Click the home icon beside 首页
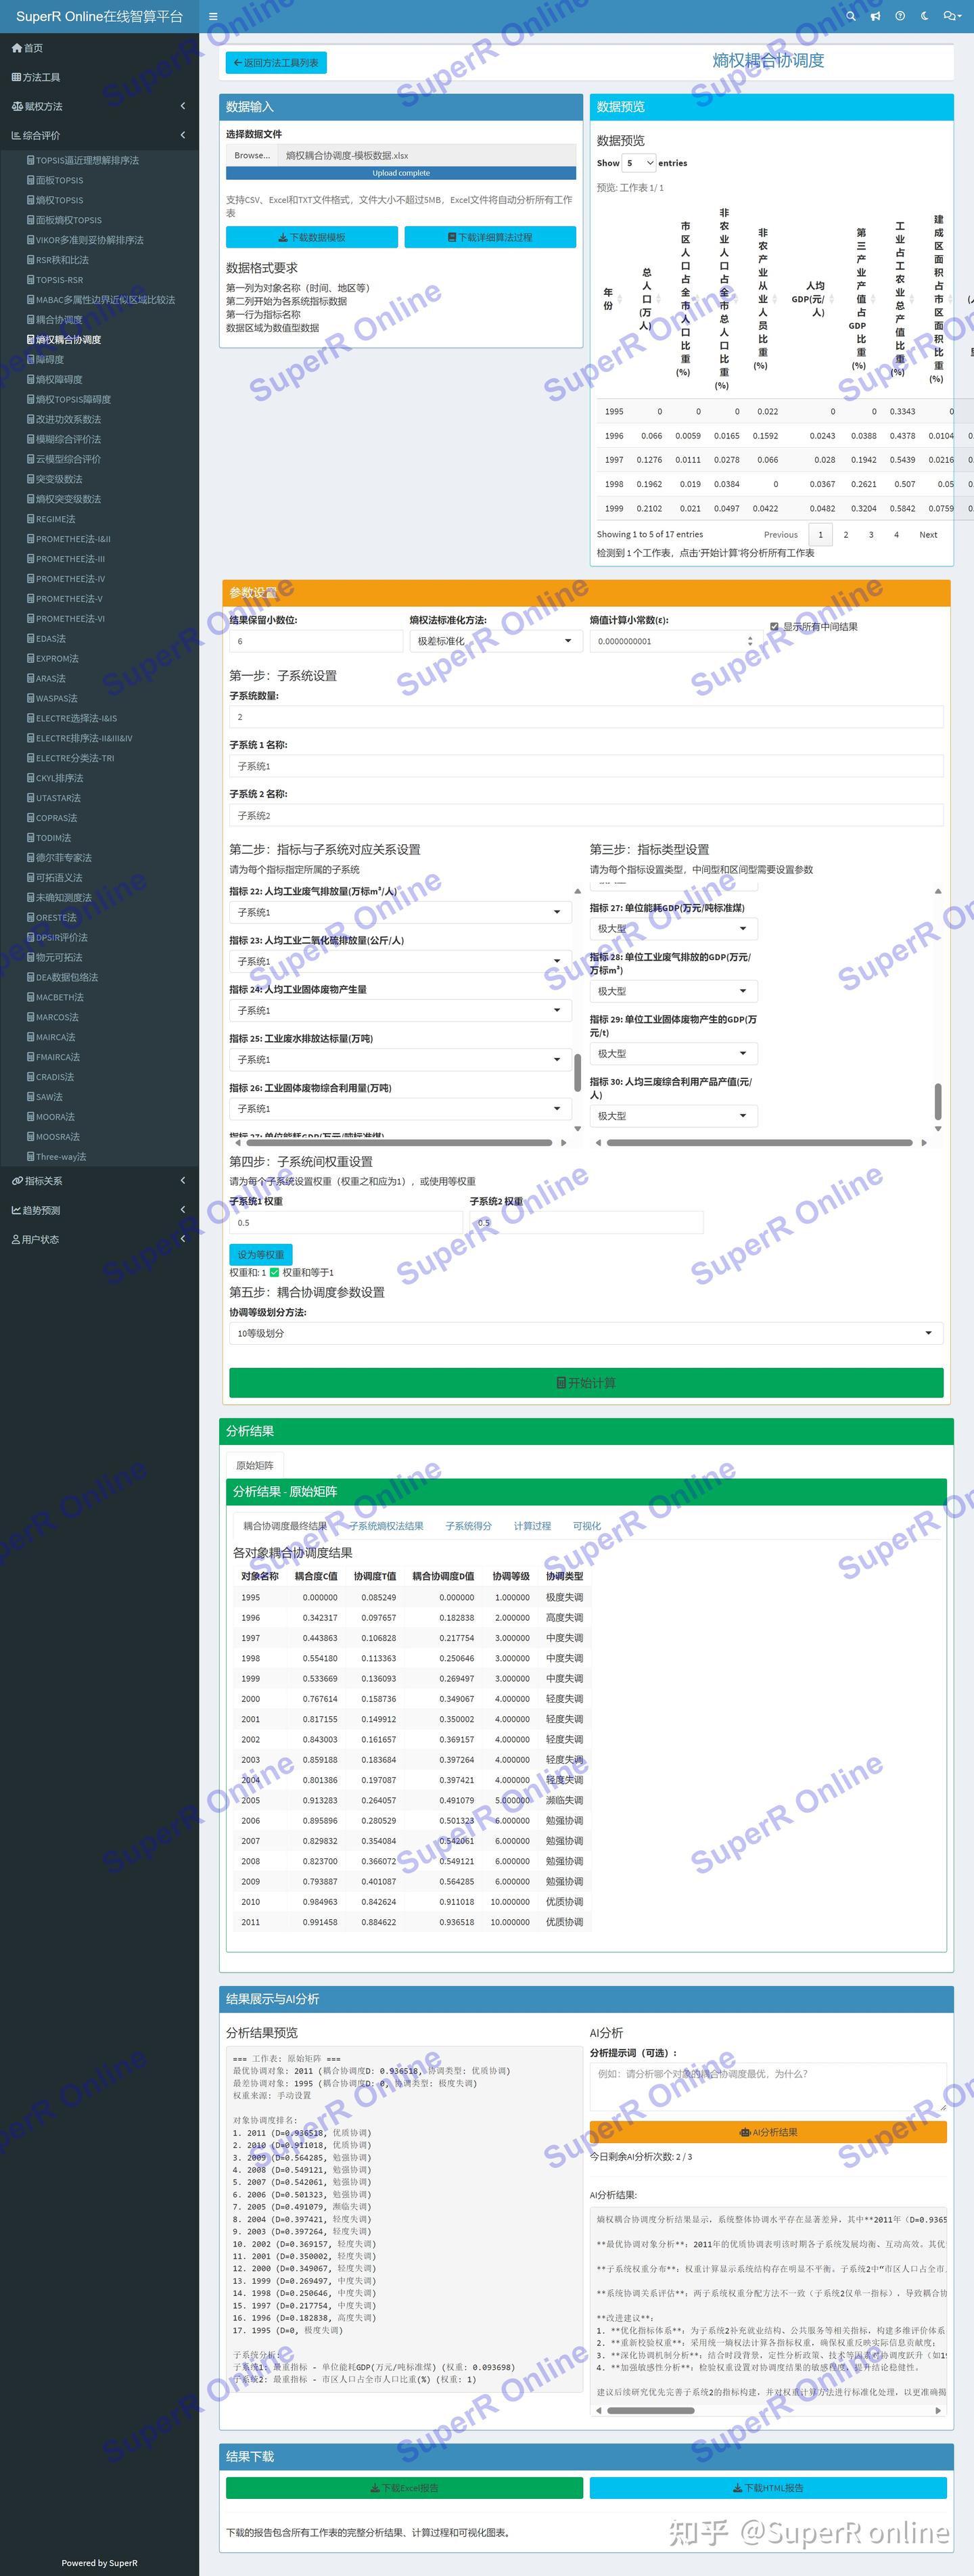The width and height of the screenshot is (974, 2576). click(16, 48)
